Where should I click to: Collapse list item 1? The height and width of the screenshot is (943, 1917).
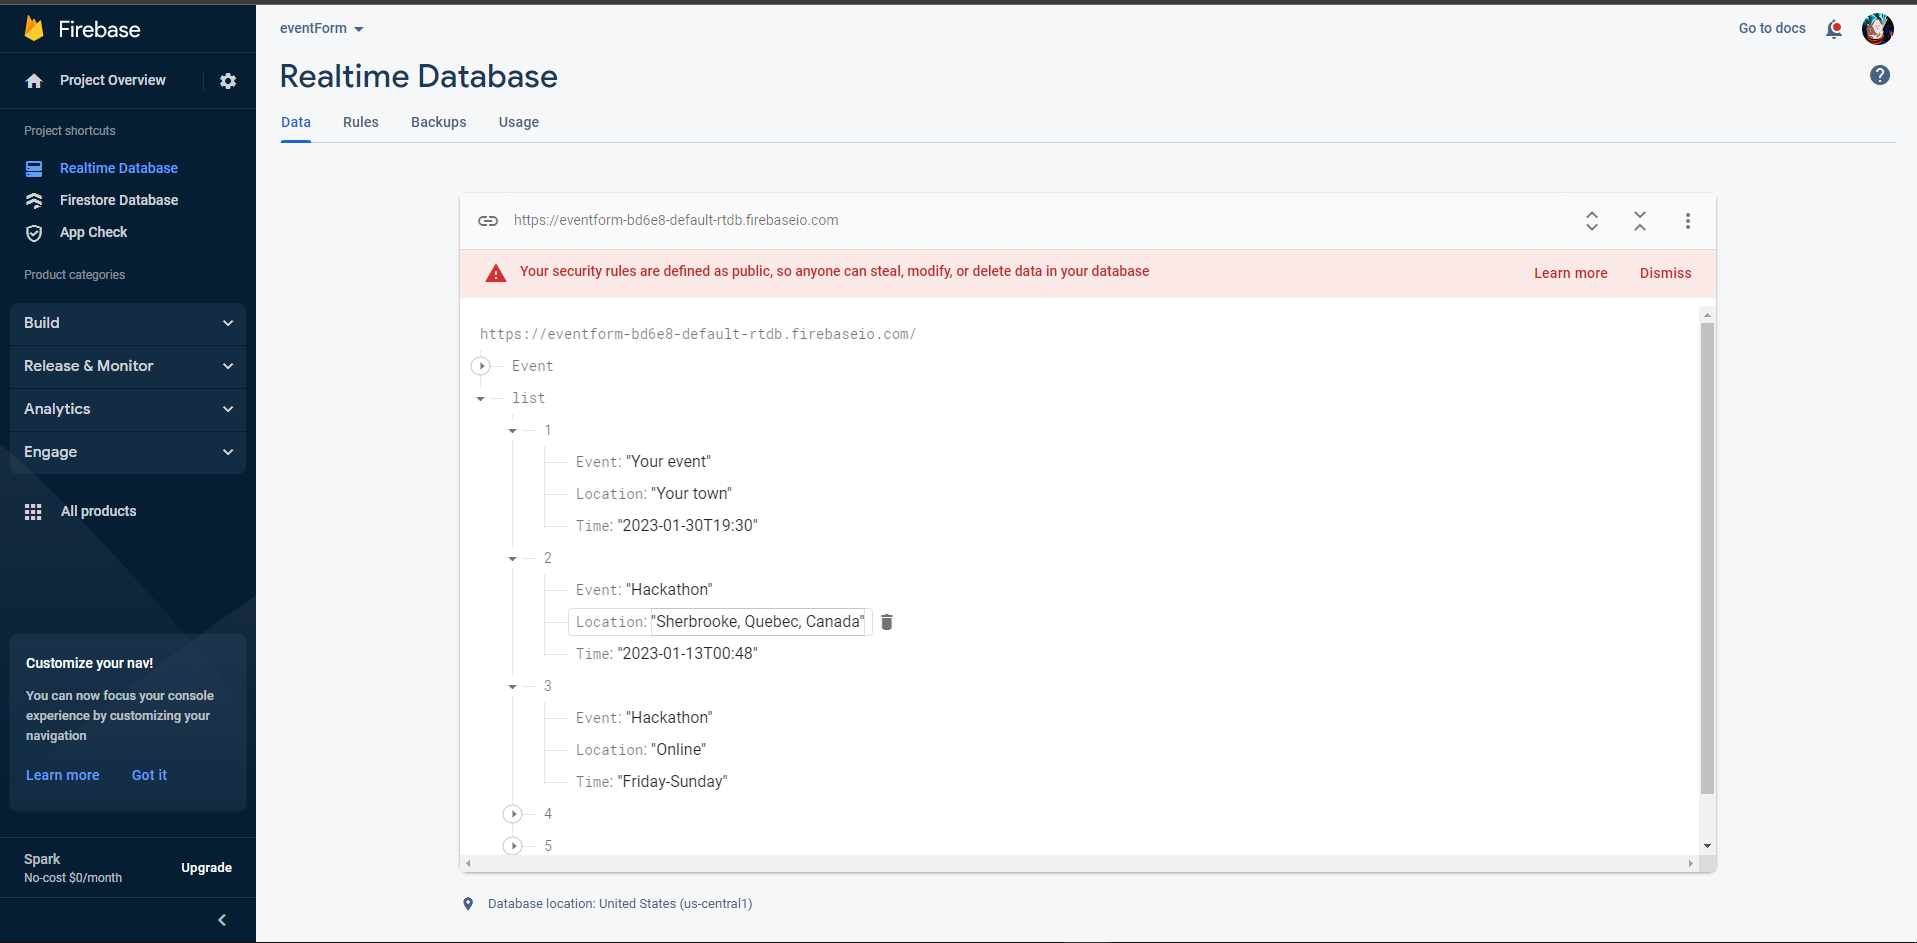pyautogui.click(x=513, y=431)
